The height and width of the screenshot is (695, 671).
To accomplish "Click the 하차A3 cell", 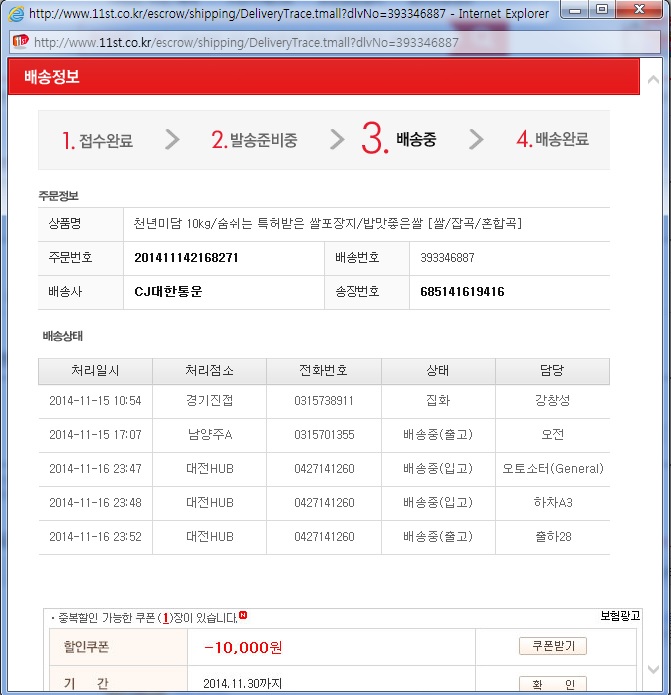I will [x=553, y=503].
